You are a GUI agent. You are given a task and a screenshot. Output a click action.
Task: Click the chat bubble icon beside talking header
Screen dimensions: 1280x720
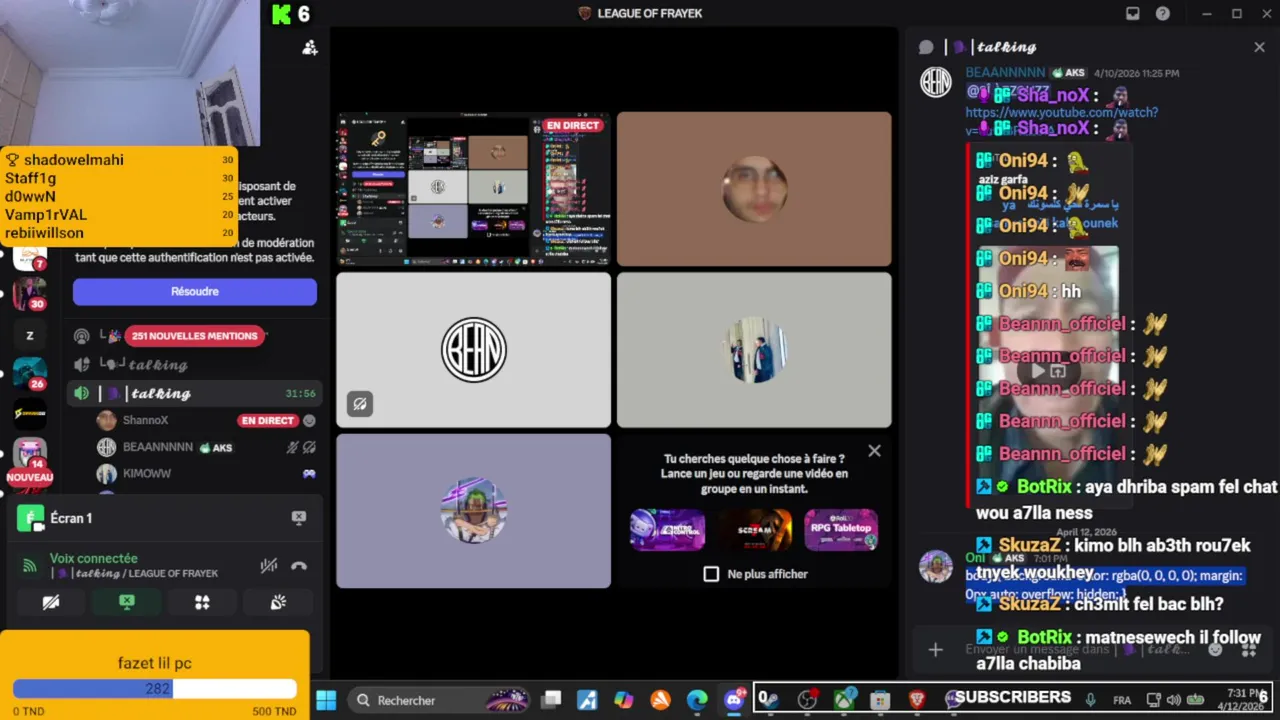coord(926,47)
